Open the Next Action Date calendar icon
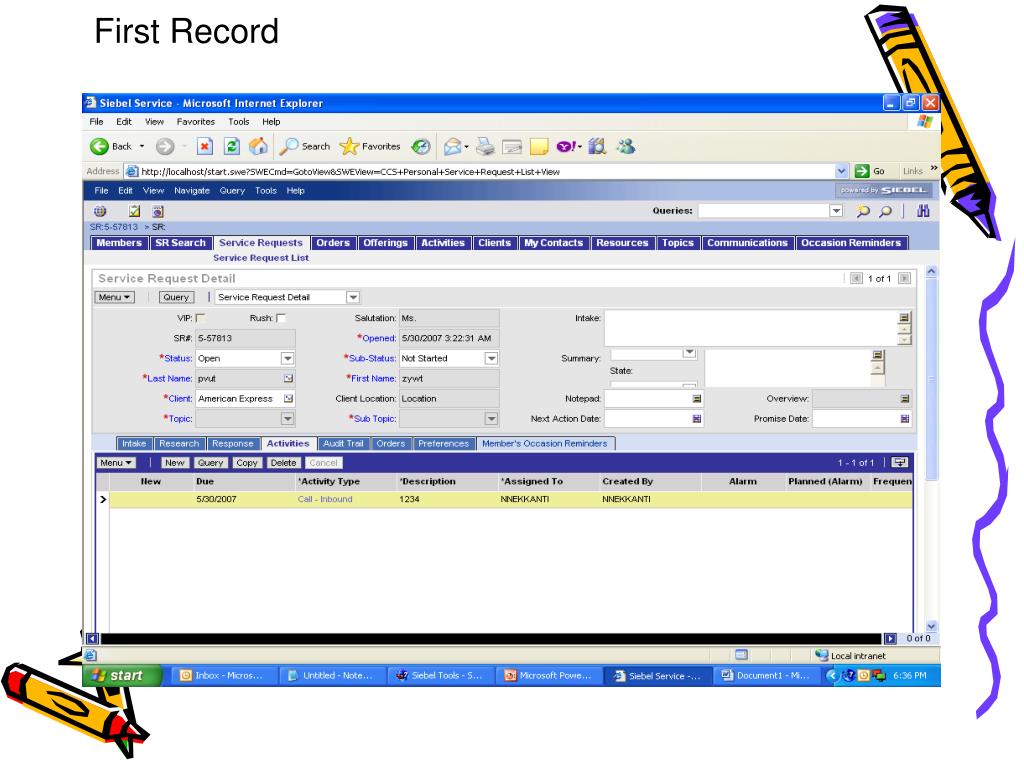The image size is (1024, 768). click(x=697, y=419)
